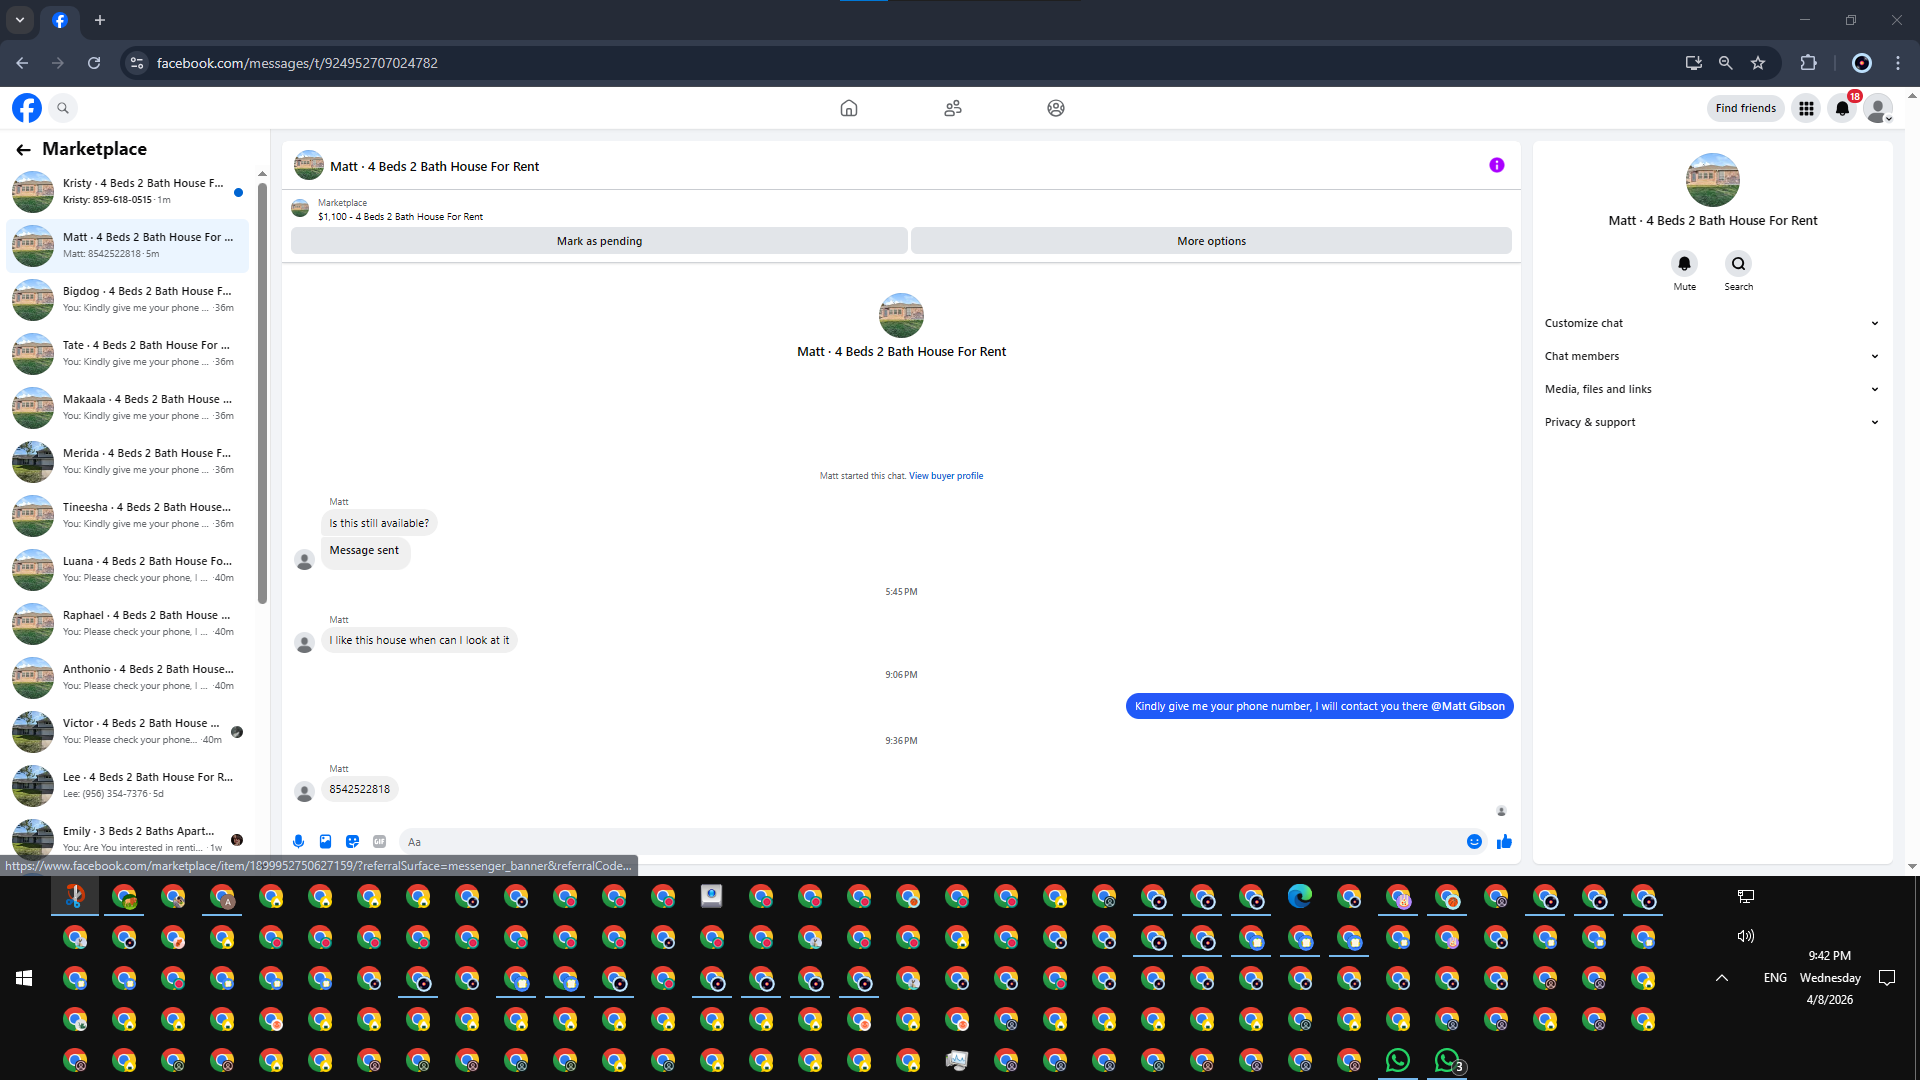1920x1080 pixels.
Task: Mute this conversation using the bell
Action: (x=1684, y=264)
